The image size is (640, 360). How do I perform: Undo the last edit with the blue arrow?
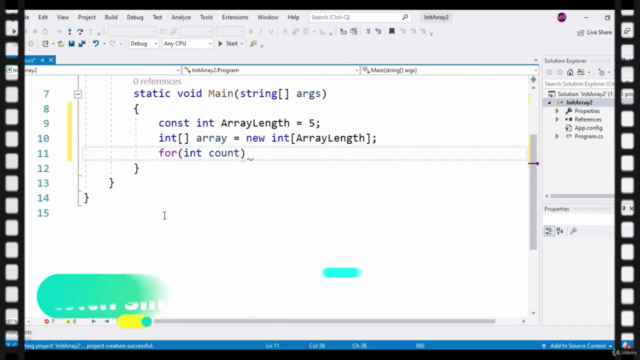[x=96, y=44]
